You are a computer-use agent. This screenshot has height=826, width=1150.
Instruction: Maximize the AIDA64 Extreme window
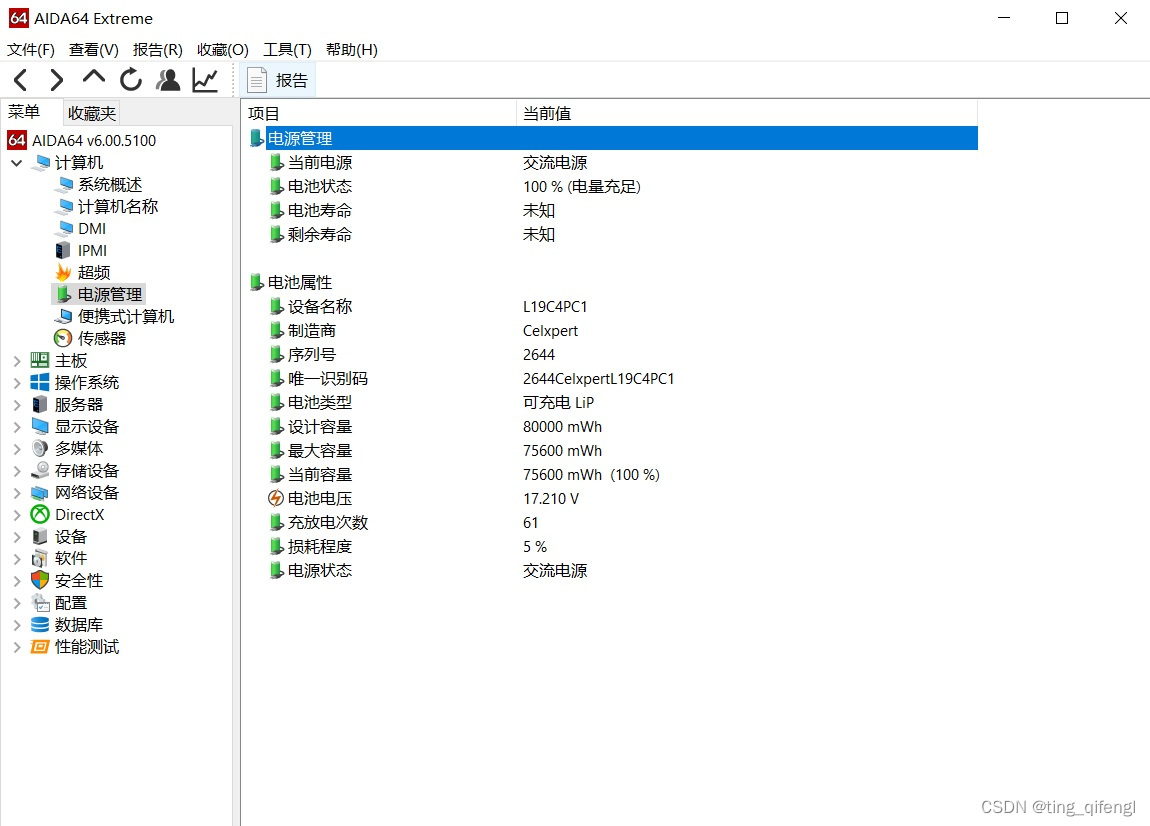point(1061,18)
